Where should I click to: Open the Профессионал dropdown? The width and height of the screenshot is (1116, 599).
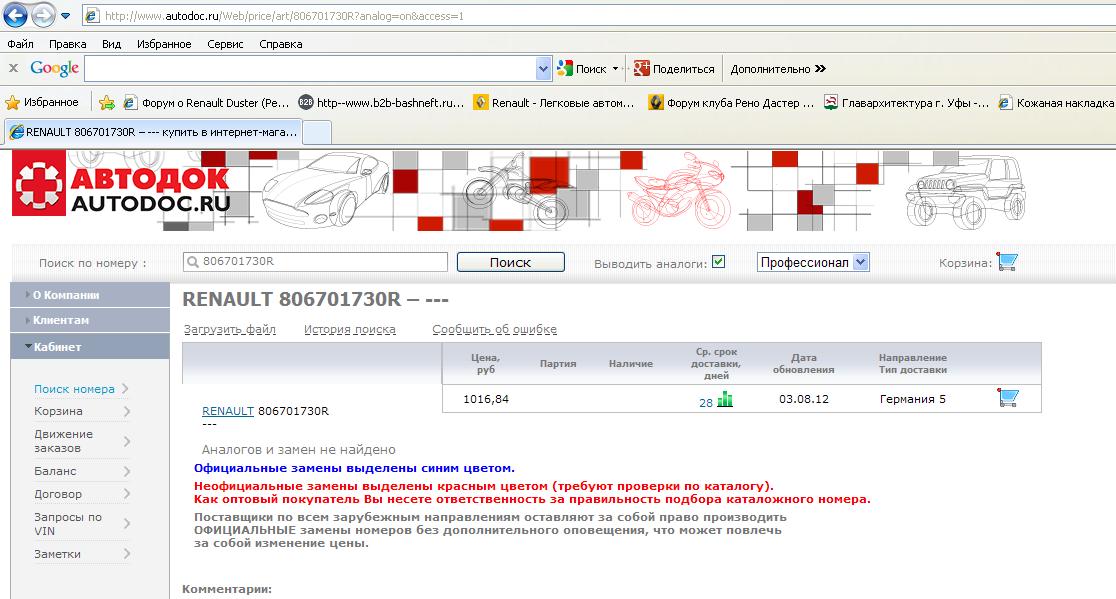click(x=813, y=263)
